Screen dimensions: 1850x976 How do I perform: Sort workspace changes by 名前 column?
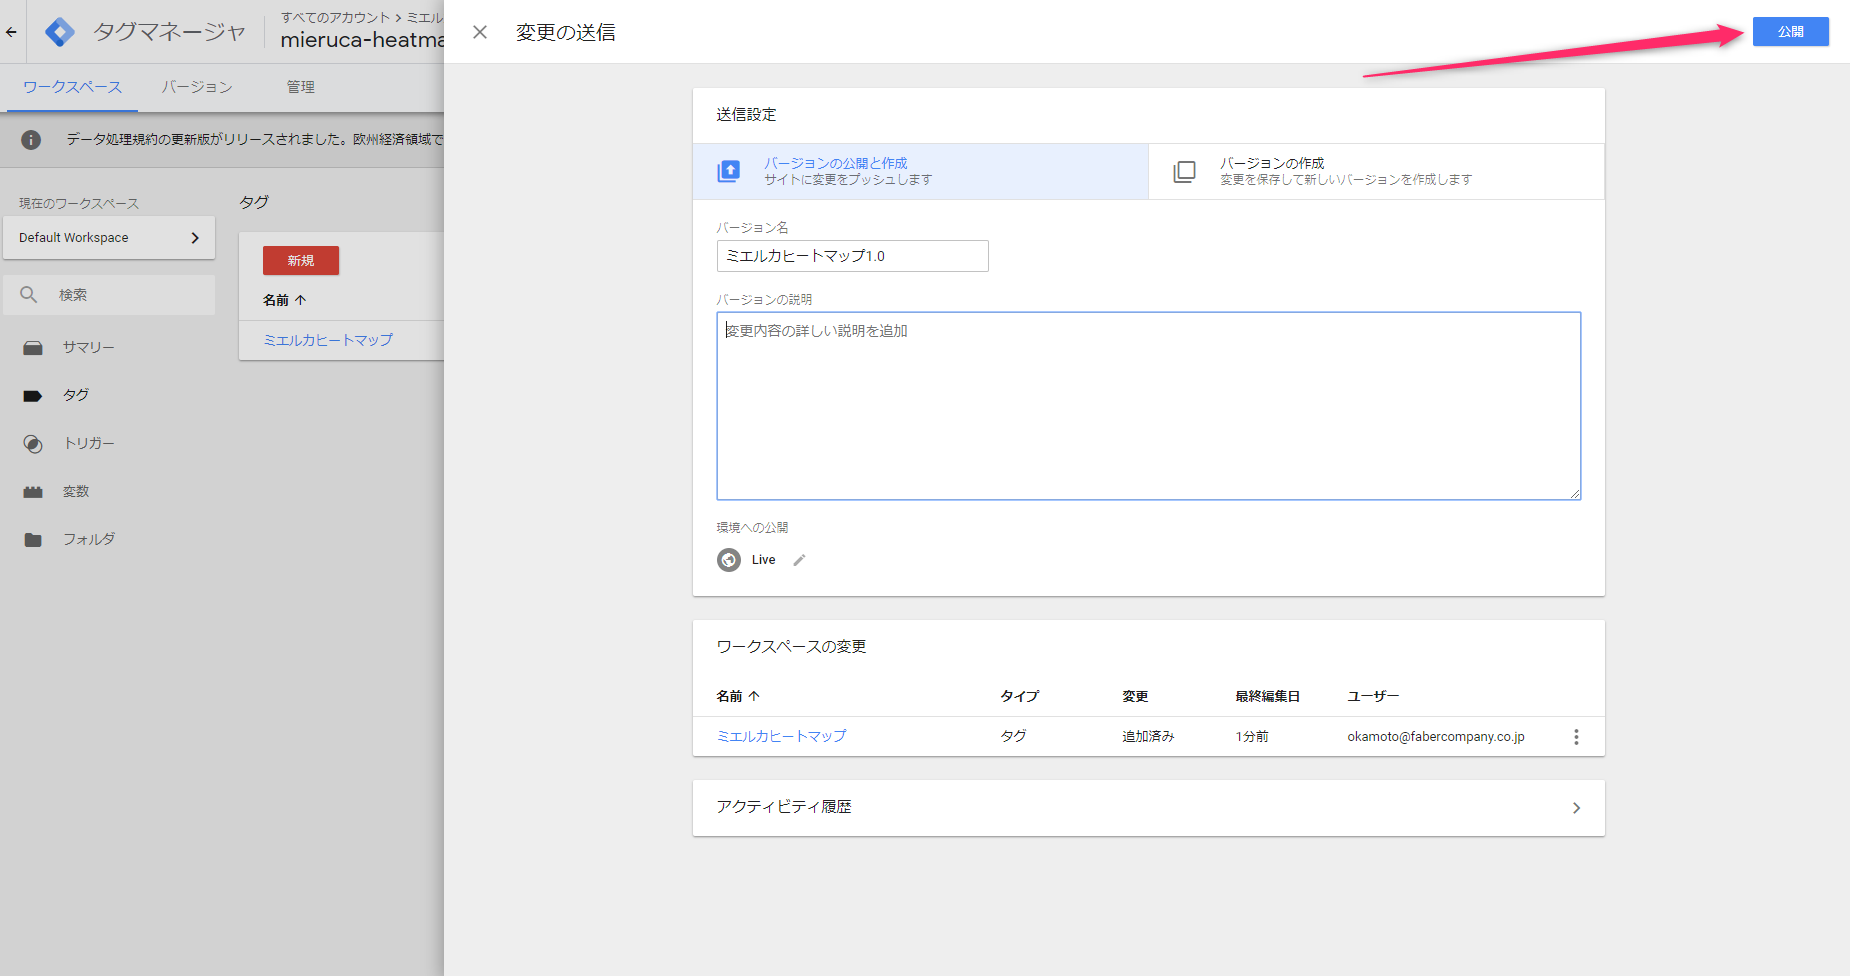(x=738, y=696)
